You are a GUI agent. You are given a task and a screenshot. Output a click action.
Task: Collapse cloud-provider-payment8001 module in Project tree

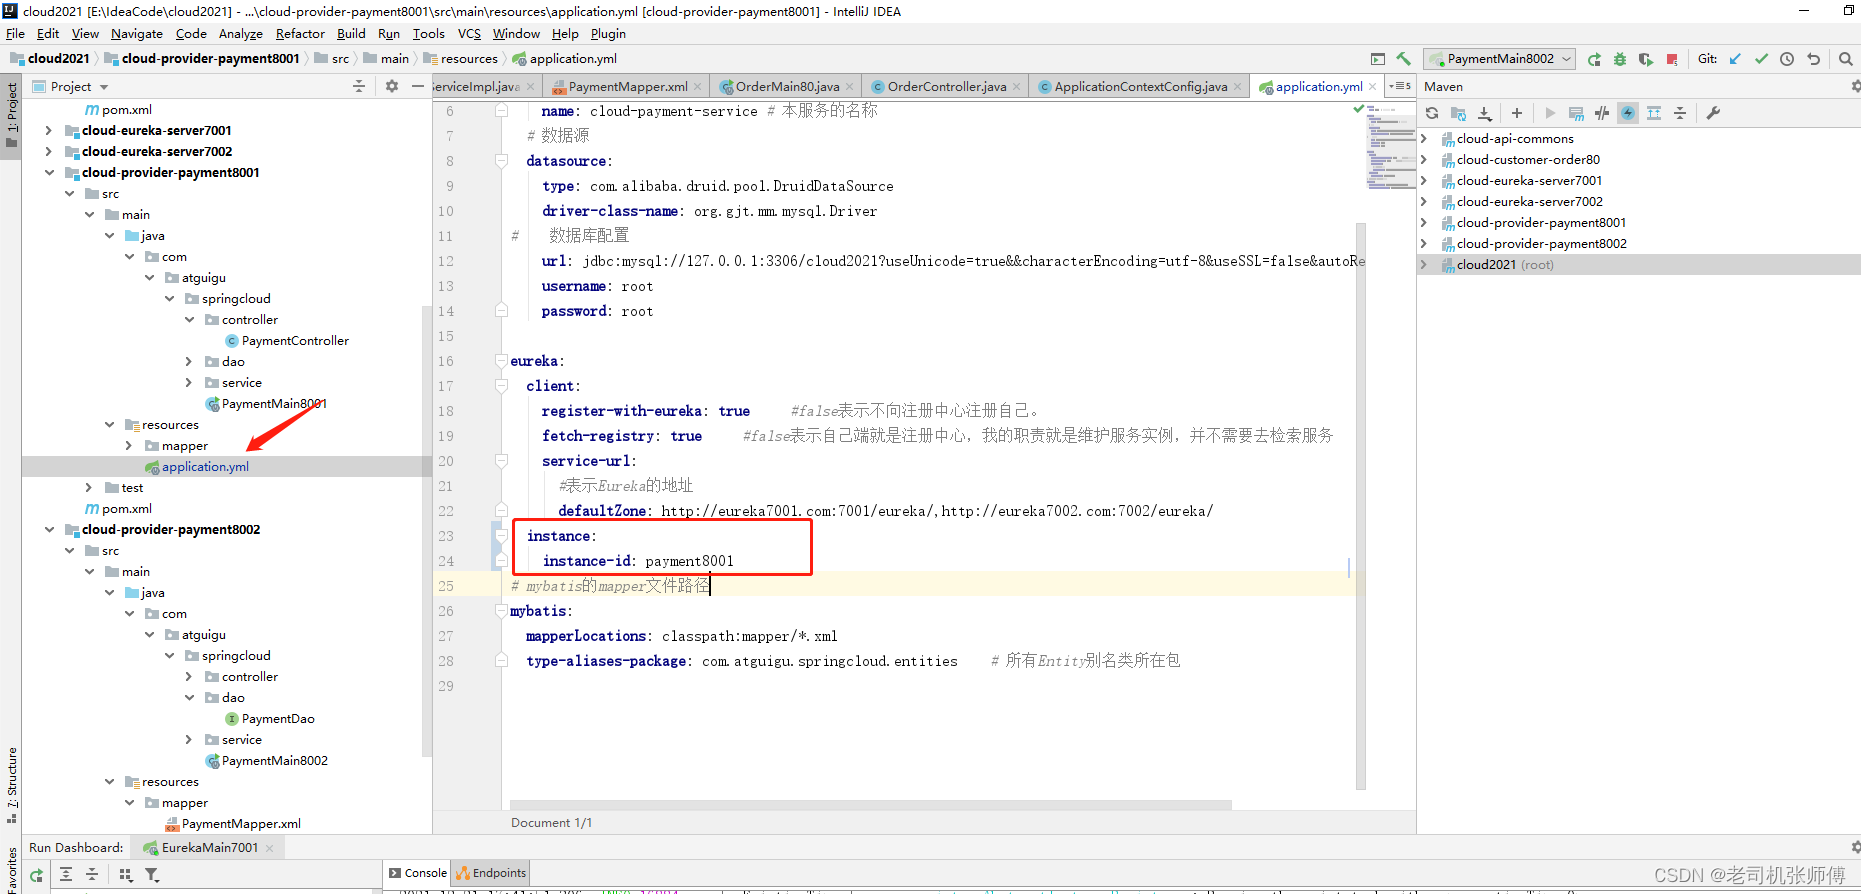click(x=48, y=172)
